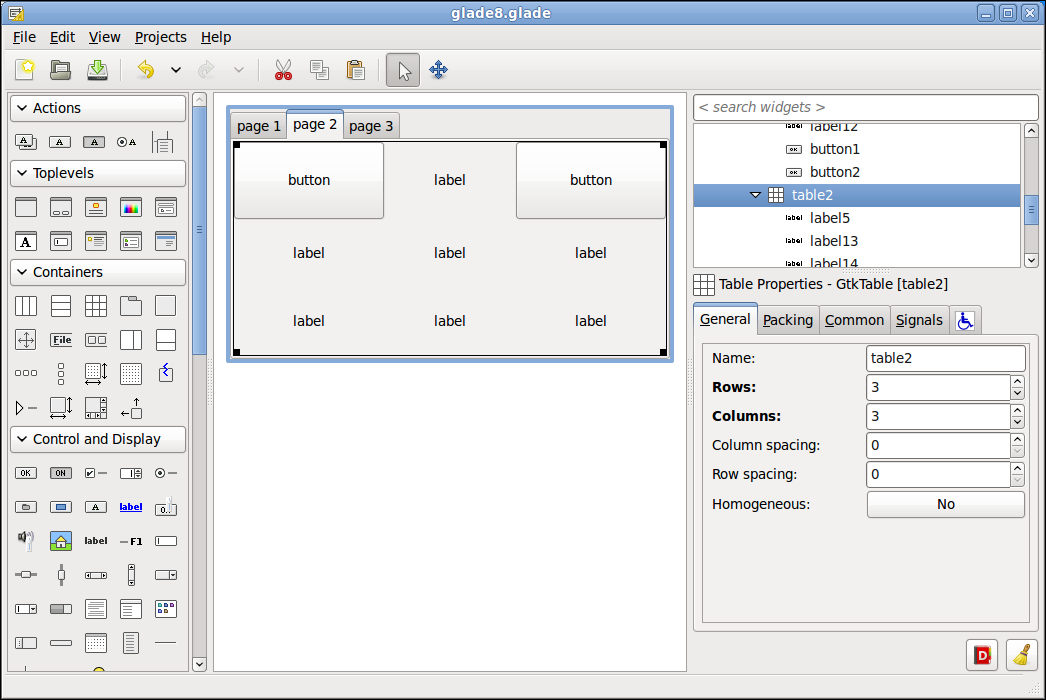Image resolution: width=1046 pixels, height=700 pixels.
Task: Open the undo history dropdown arrow
Action: (175, 69)
